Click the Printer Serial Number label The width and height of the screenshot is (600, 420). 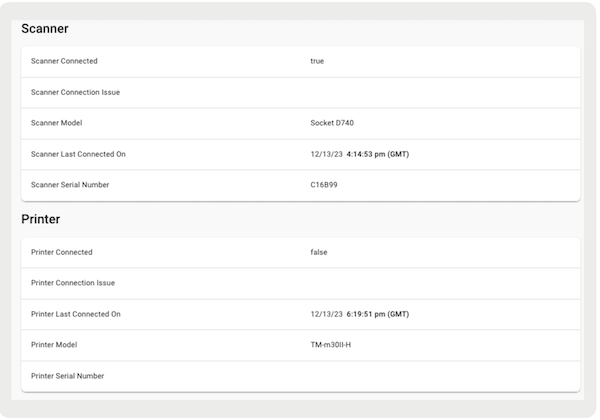(67, 376)
